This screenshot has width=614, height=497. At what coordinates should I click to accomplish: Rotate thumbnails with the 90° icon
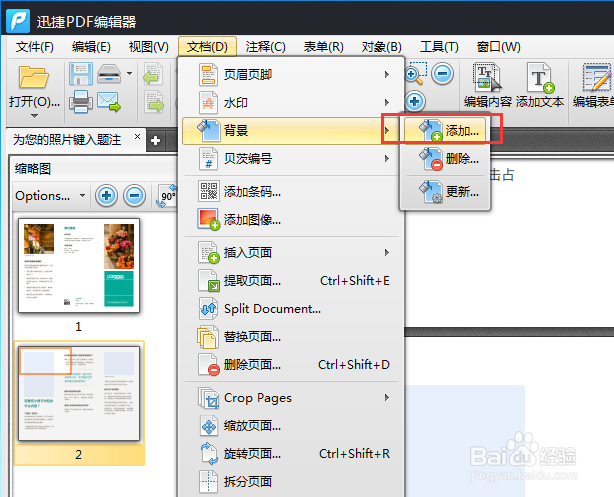pos(167,195)
